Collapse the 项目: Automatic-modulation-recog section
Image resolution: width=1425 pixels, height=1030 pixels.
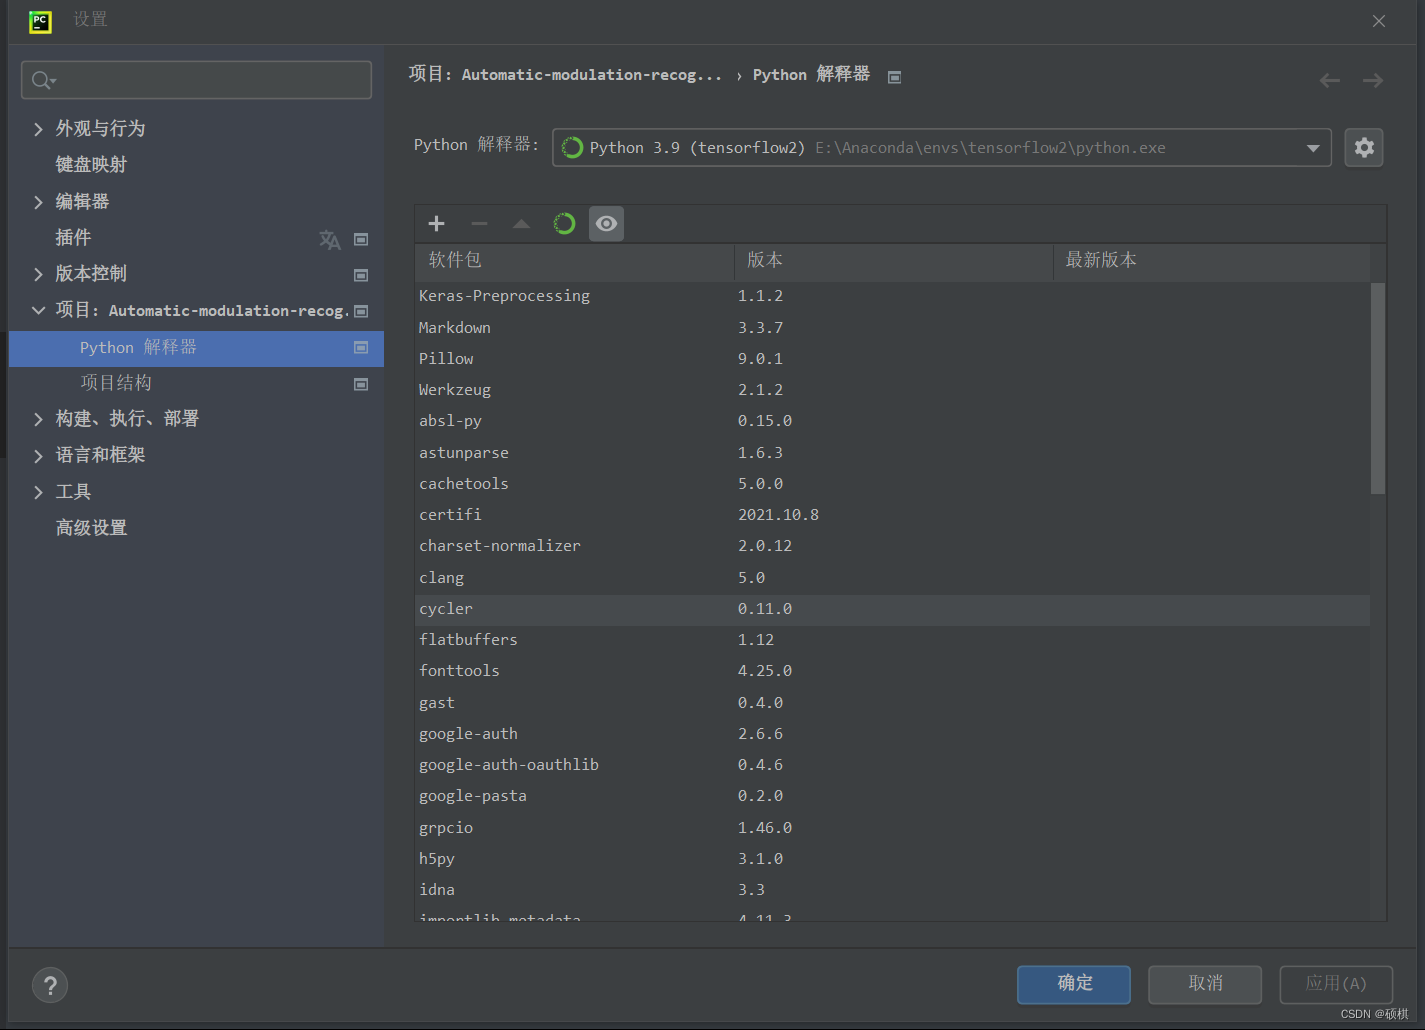(x=38, y=310)
